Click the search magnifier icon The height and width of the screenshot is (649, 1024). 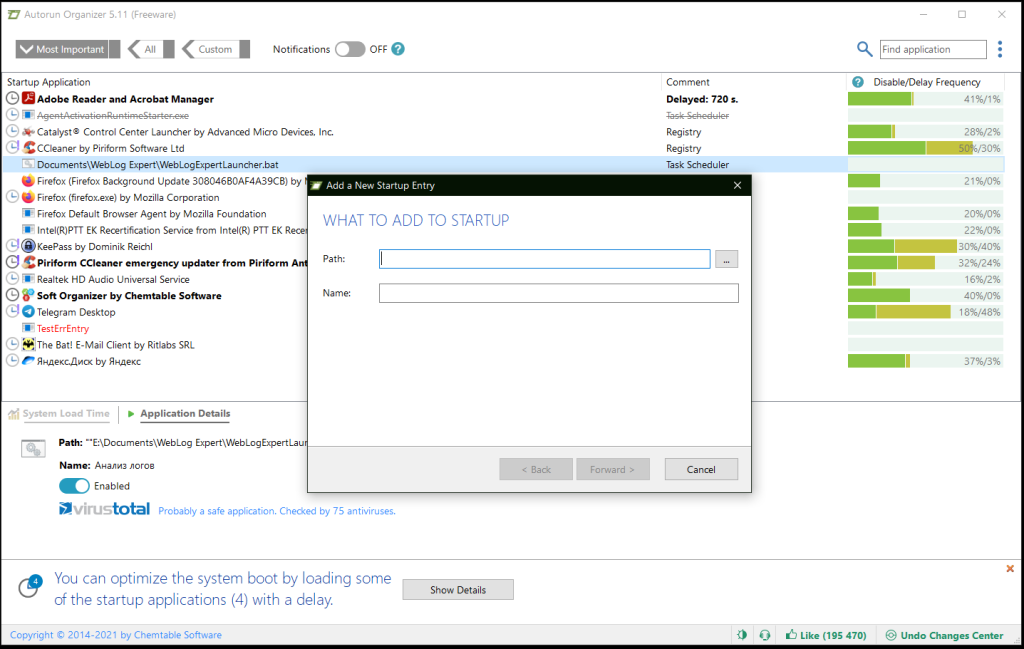[864, 49]
